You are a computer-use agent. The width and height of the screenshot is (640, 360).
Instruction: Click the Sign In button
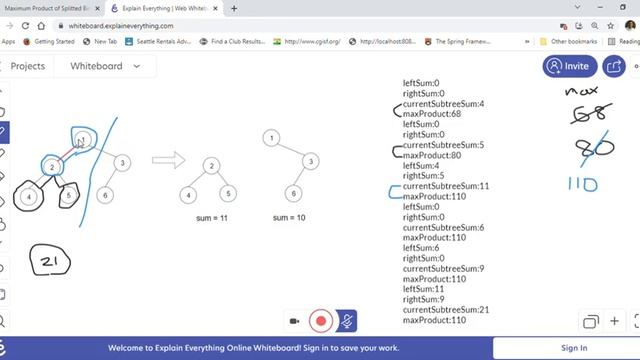(x=574, y=348)
